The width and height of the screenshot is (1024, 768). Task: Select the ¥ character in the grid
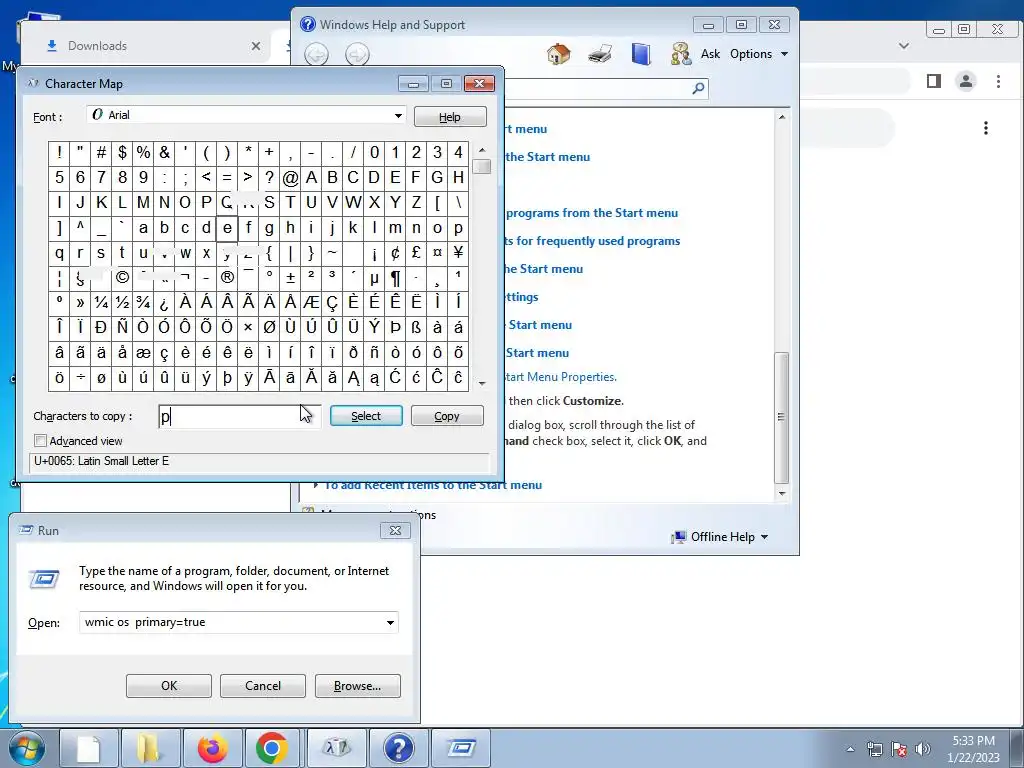pyautogui.click(x=458, y=253)
